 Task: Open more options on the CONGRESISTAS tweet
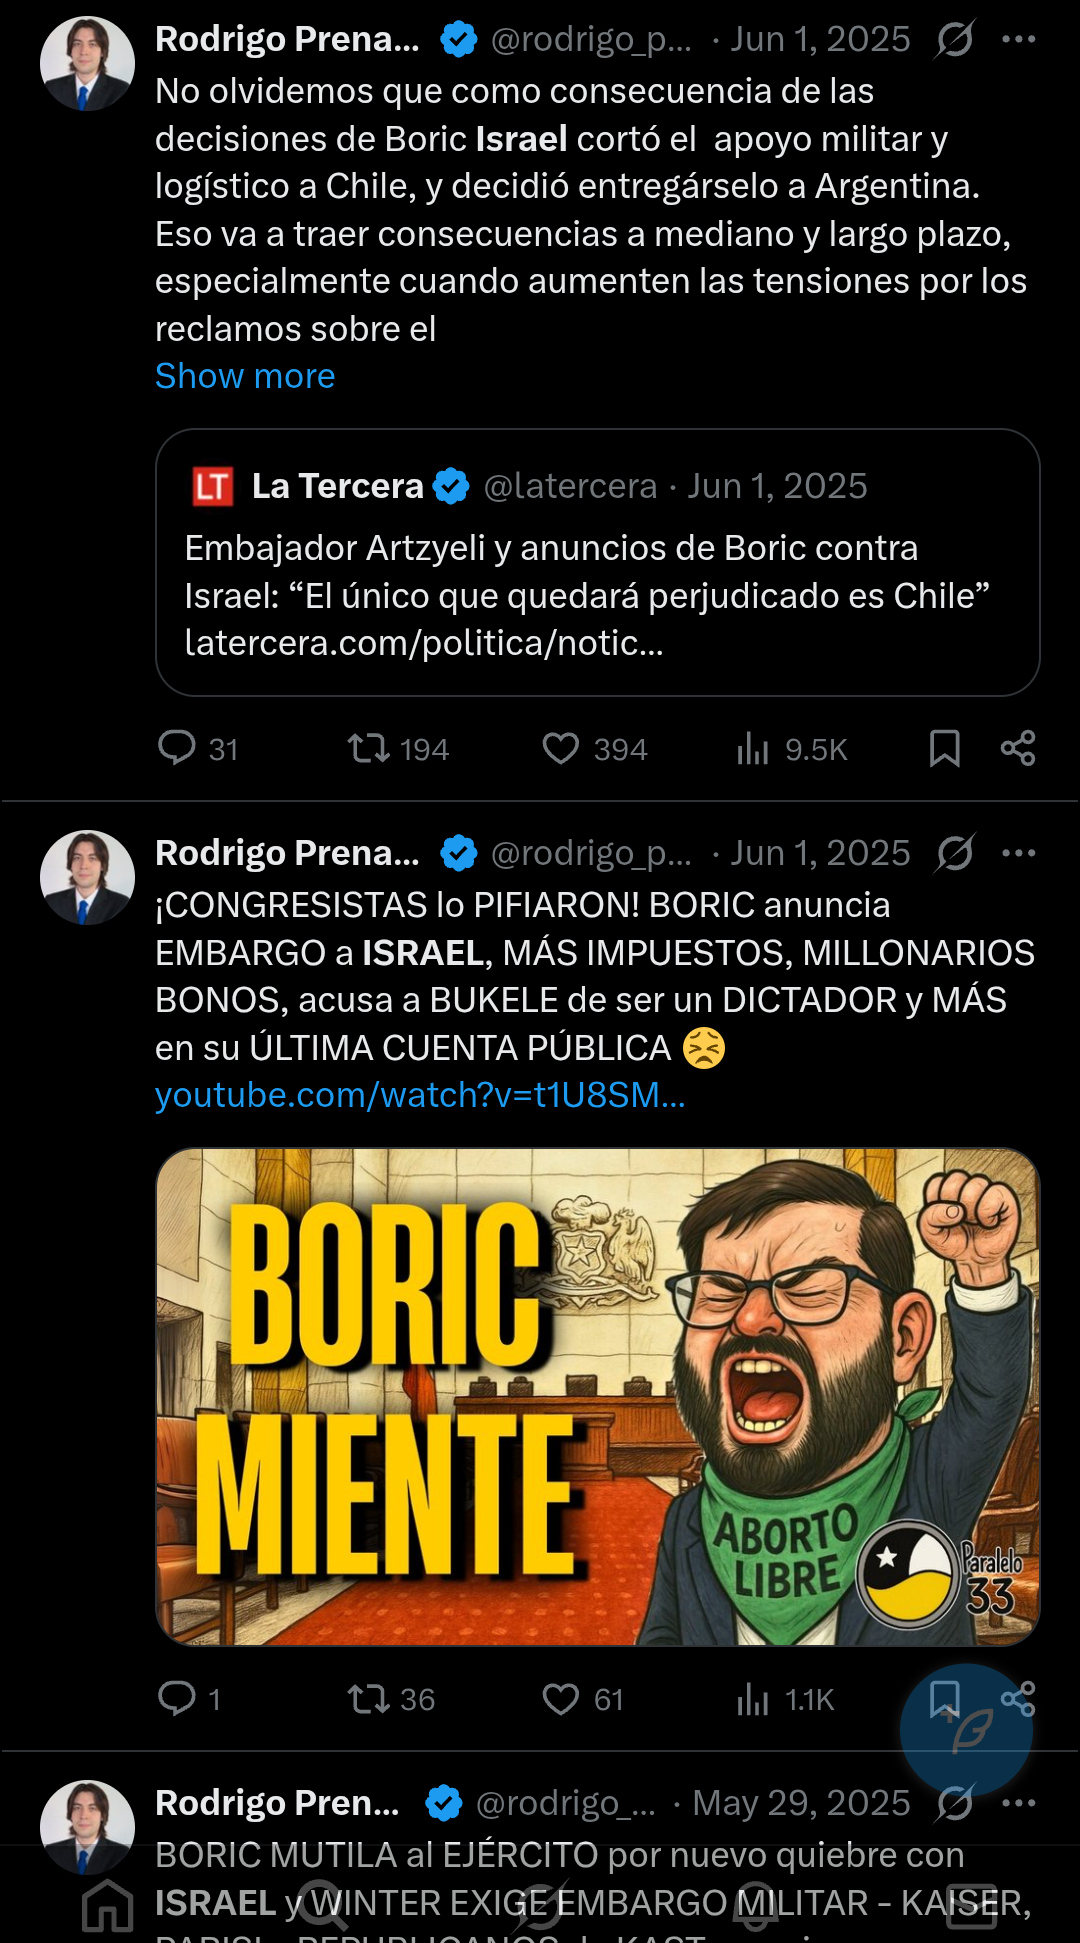(1018, 853)
